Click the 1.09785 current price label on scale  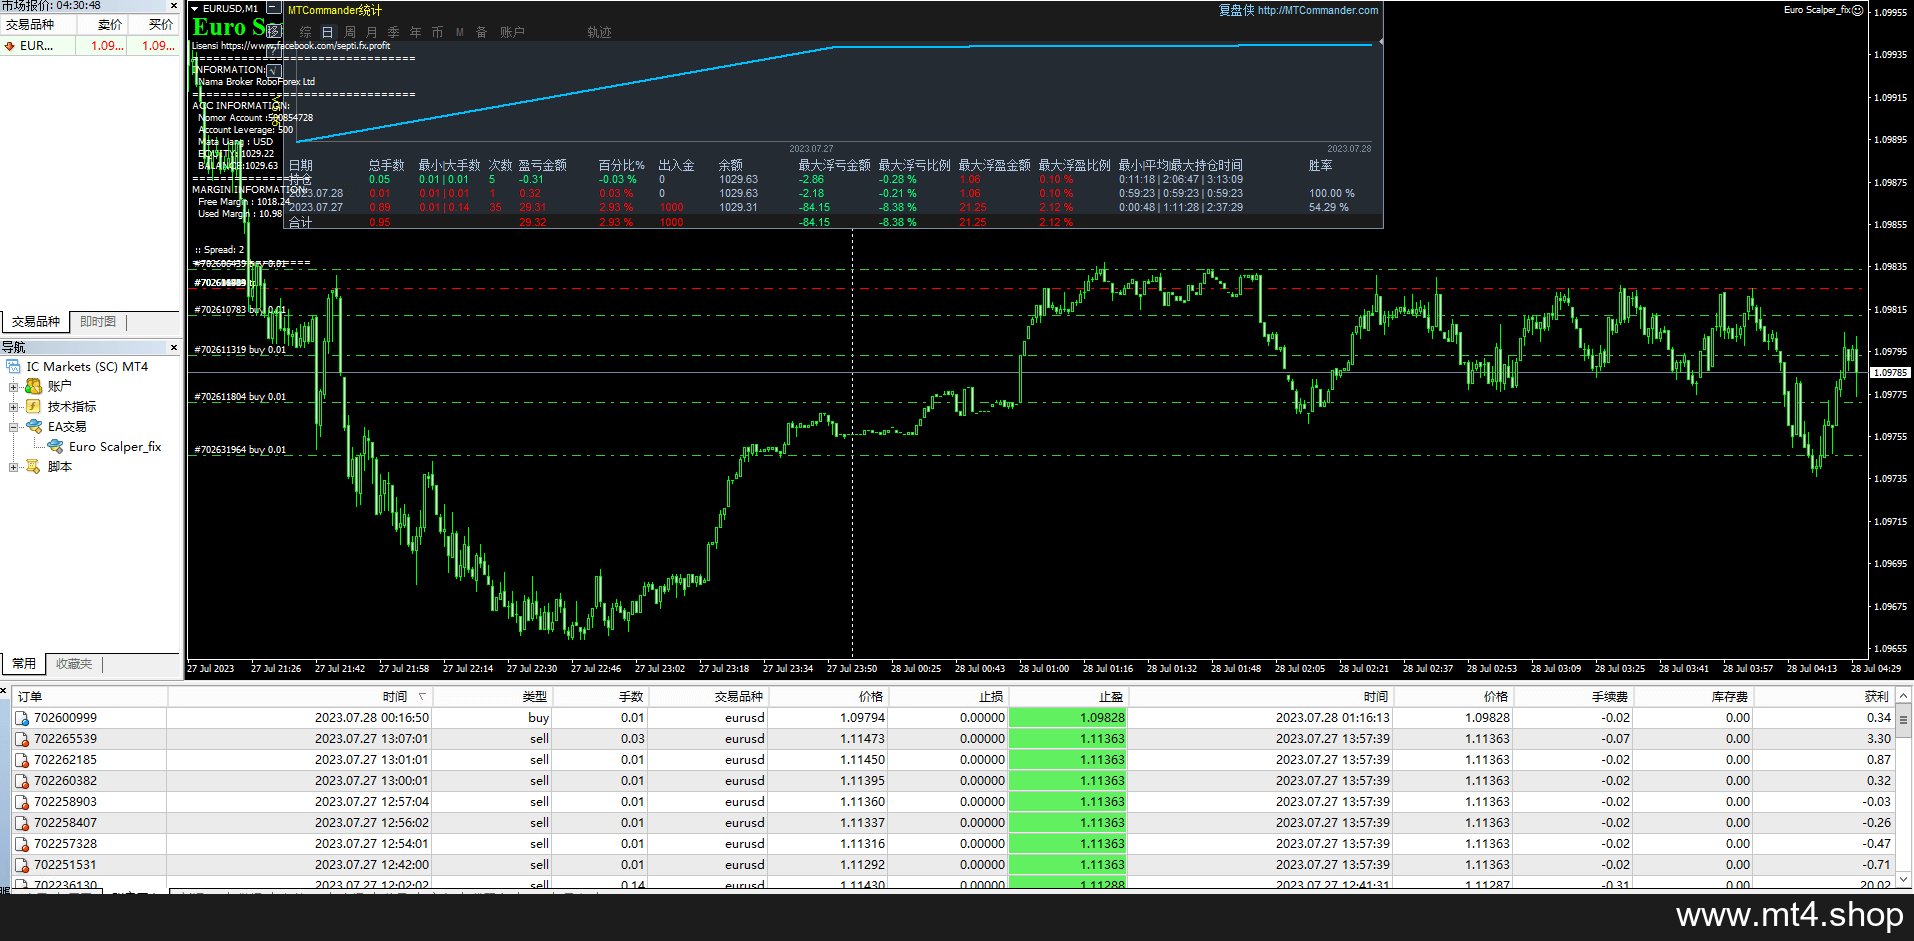1889,373
